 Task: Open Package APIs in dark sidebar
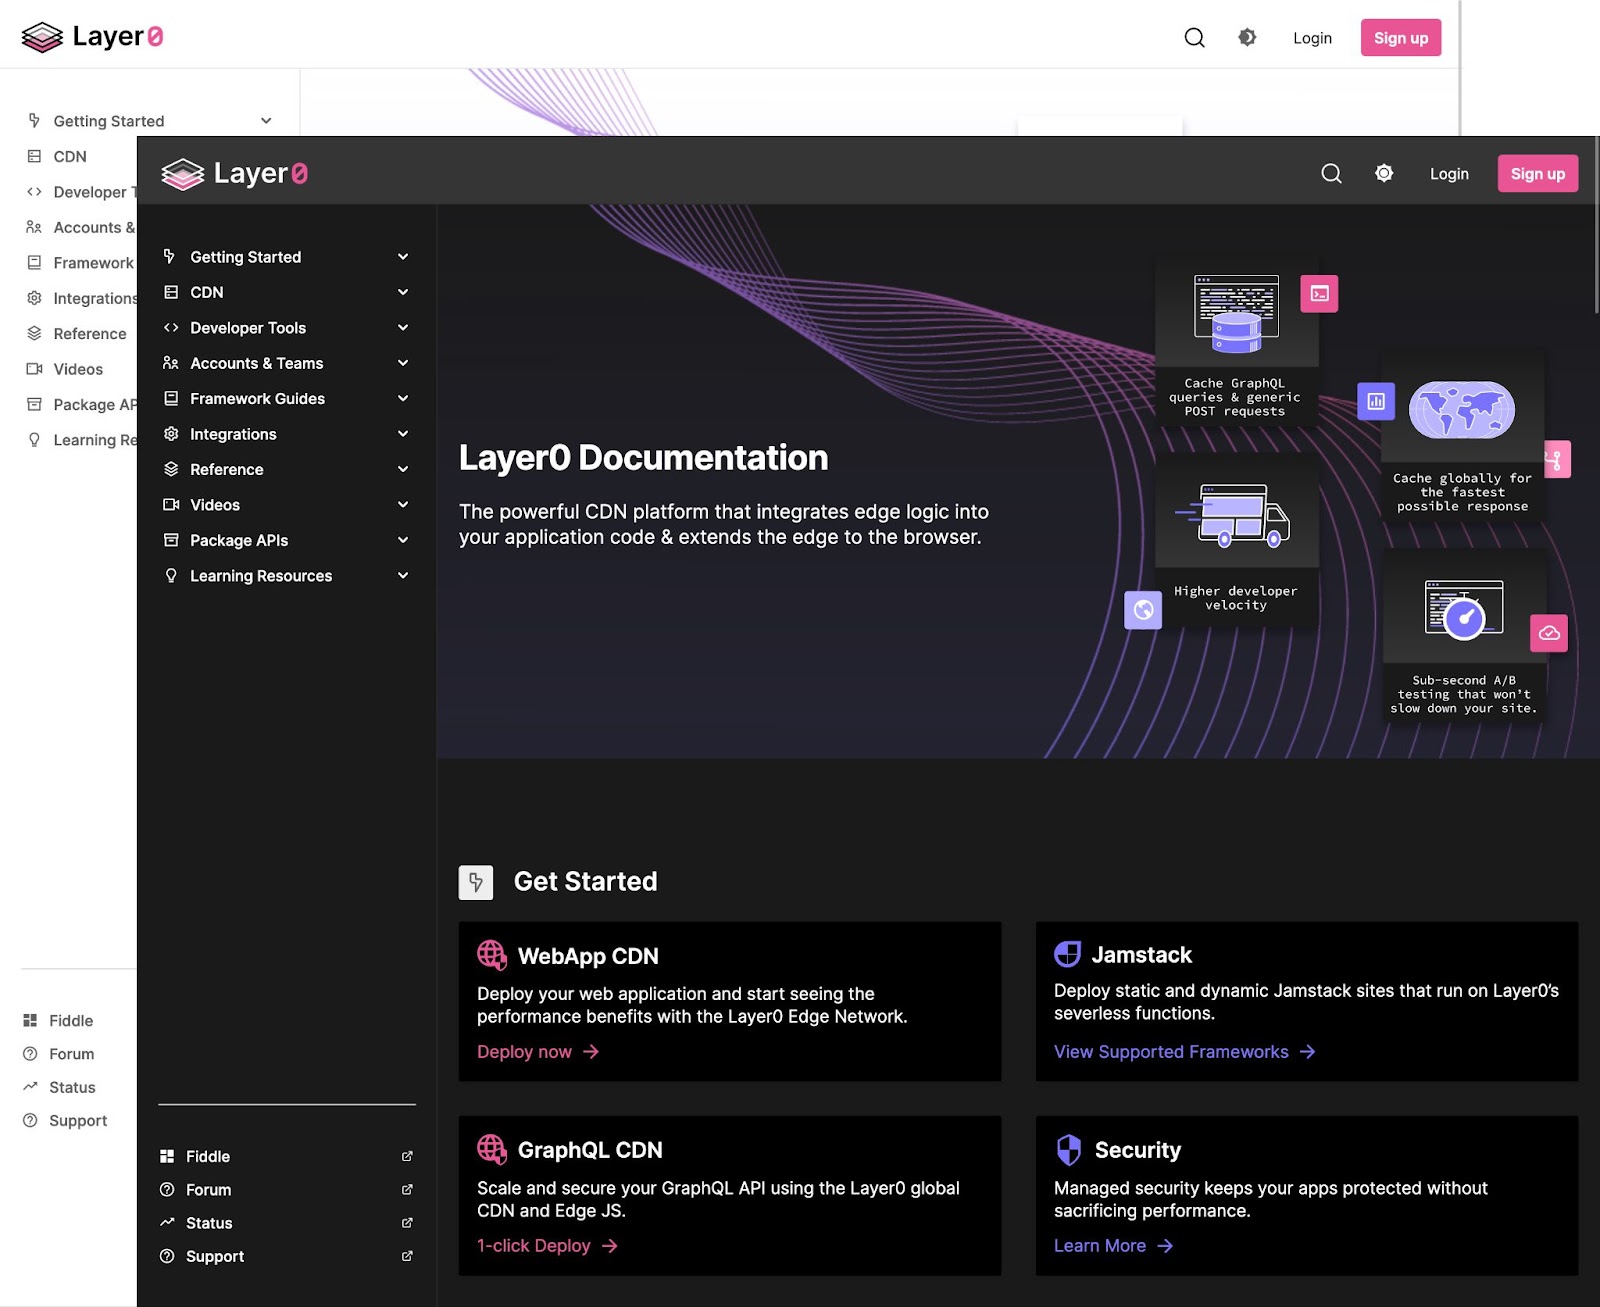click(x=239, y=540)
